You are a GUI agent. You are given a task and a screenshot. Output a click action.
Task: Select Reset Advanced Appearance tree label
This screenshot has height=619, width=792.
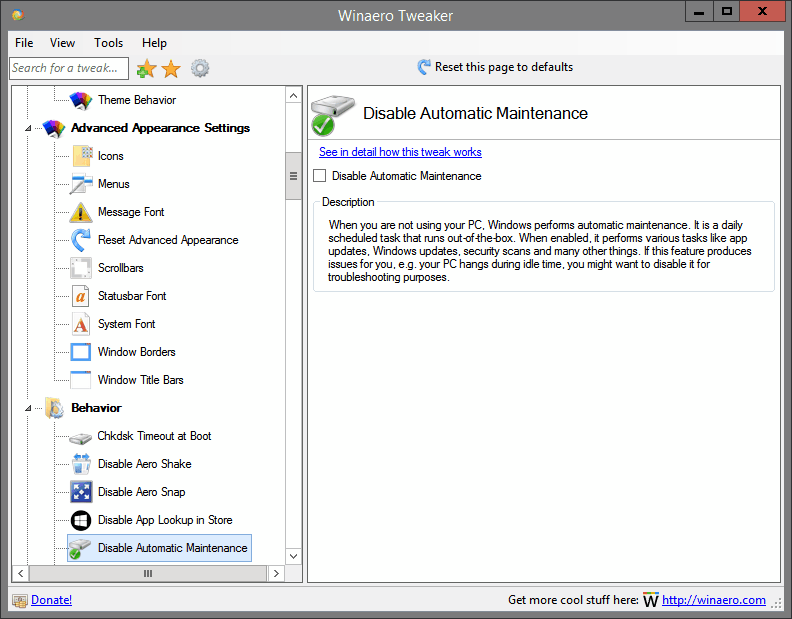pyautogui.click(x=168, y=240)
